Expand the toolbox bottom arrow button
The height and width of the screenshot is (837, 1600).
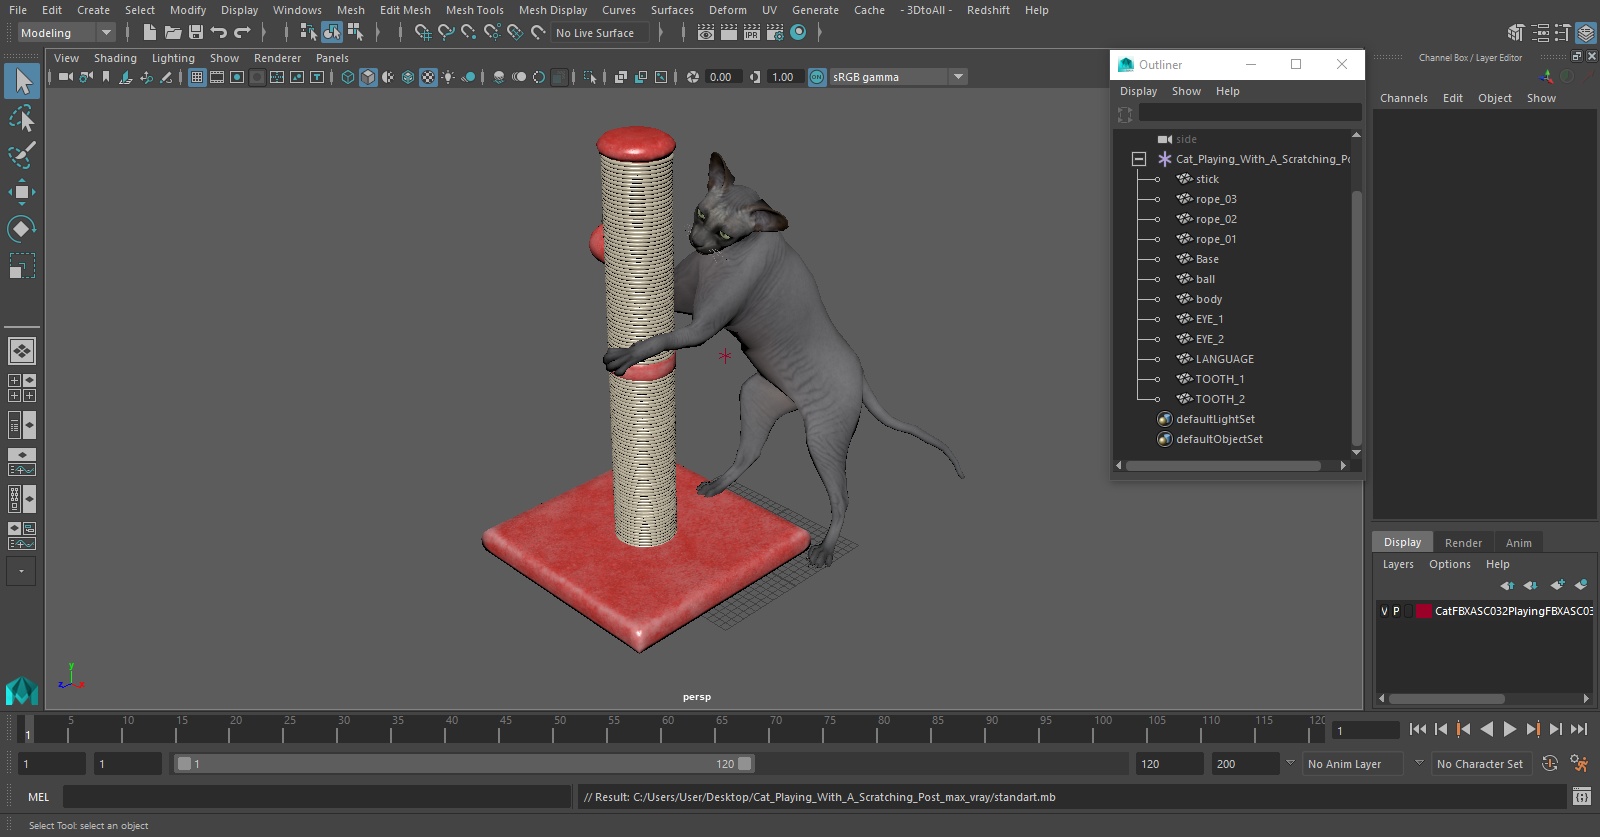point(21,571)
